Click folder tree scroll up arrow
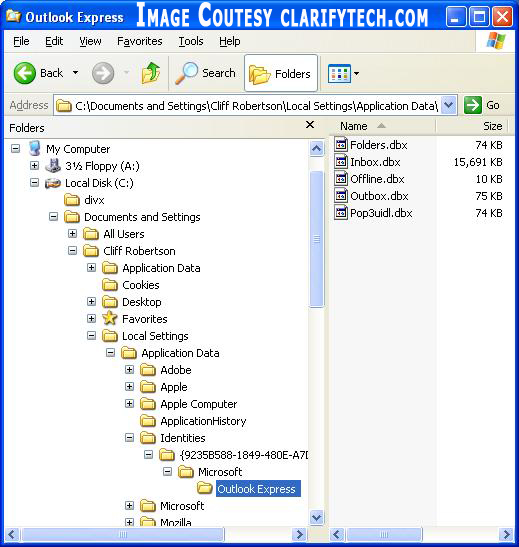This screenshot has height=547, width=519. [x=316, y=149]
